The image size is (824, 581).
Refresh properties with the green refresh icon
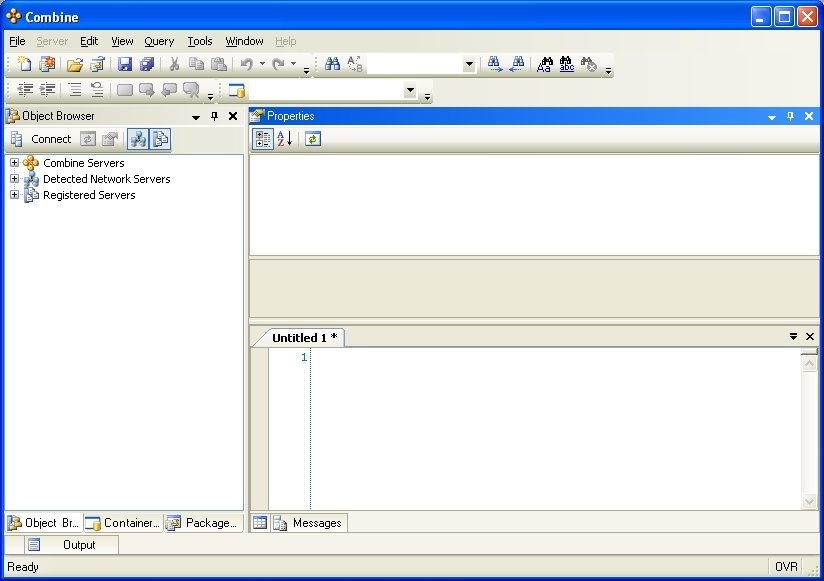pyautogui.click(x=312, y=139)
